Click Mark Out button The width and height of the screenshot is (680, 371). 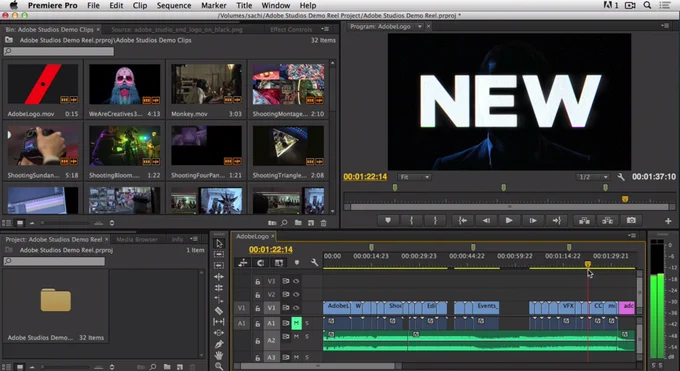coord(435,220)
